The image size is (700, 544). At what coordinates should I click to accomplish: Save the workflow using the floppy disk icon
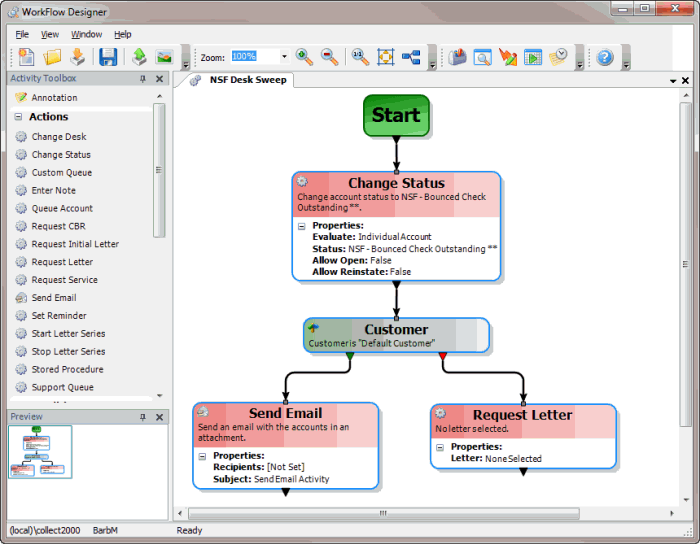coord(107,57)
